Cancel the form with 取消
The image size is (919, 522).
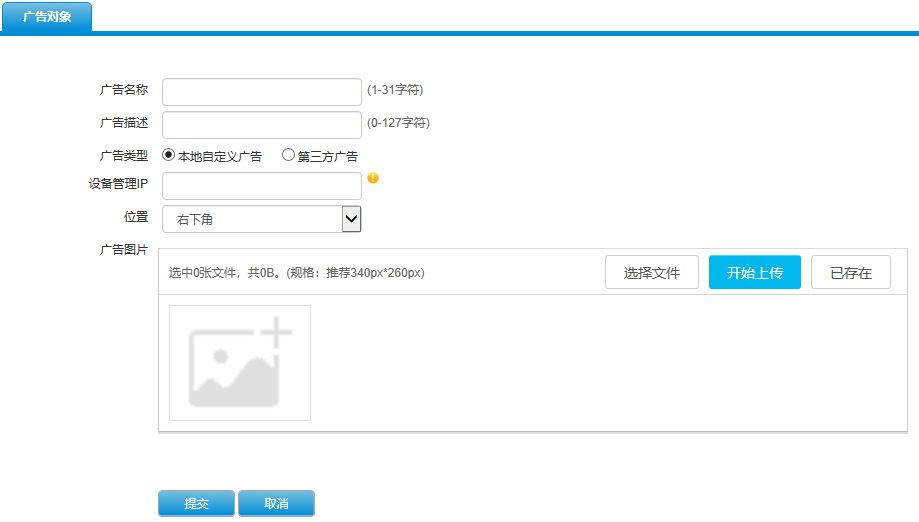pyautogui.click(x=276, y=503)
